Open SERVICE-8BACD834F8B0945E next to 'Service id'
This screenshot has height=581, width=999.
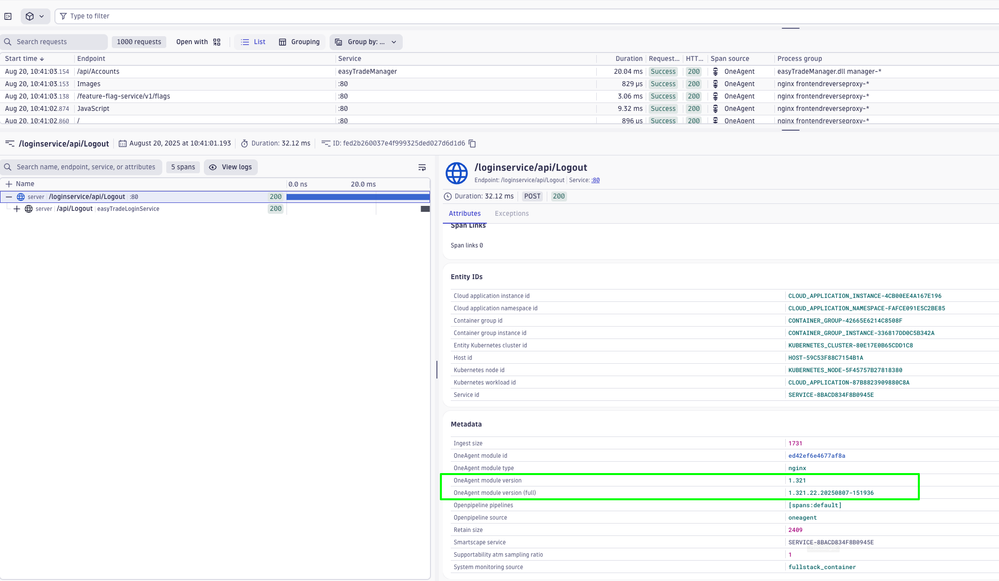coord(831,395)
